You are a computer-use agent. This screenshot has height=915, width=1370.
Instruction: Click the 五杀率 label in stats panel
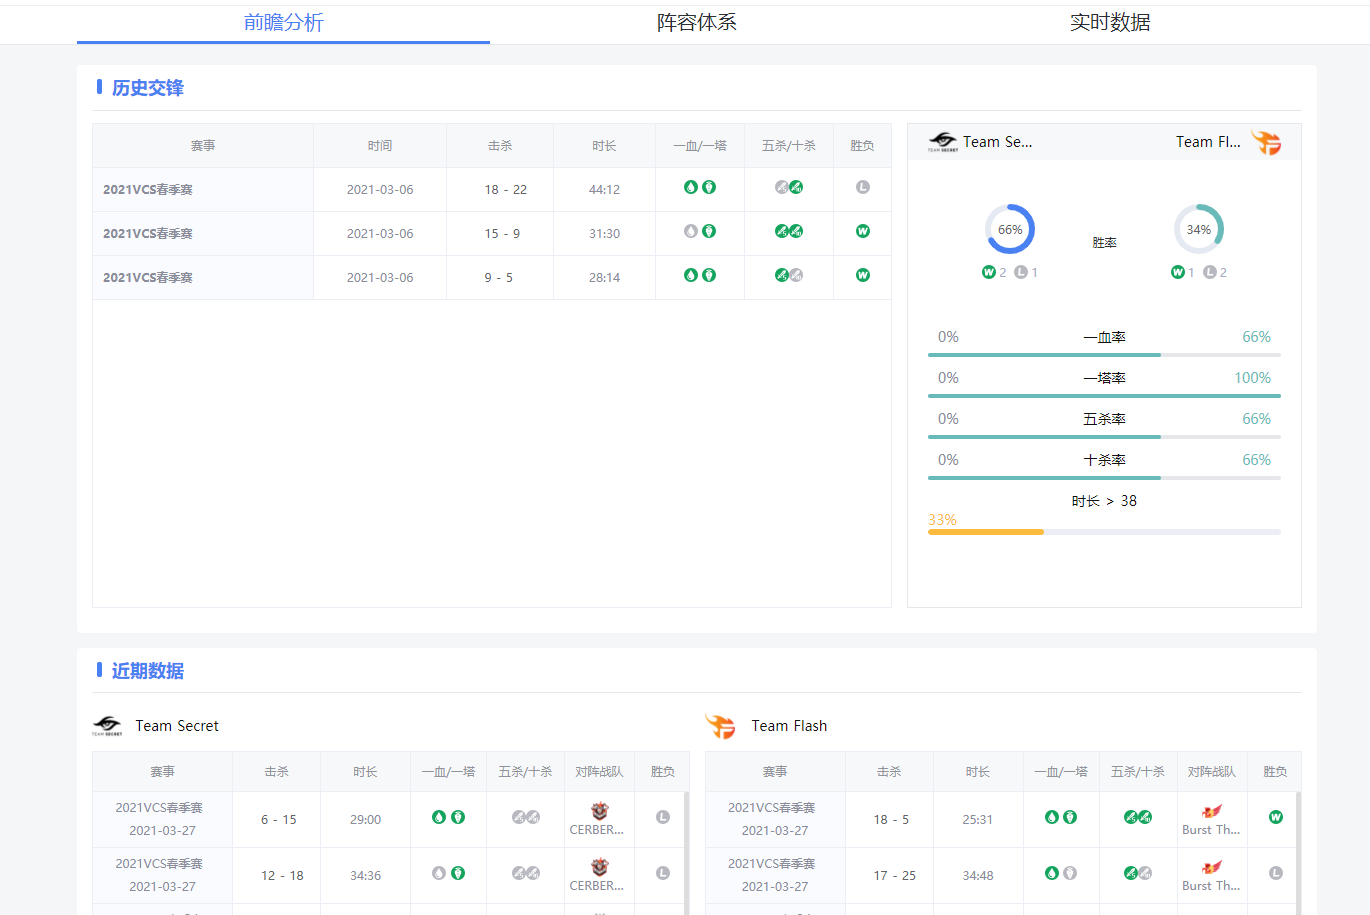point(1104,419)
